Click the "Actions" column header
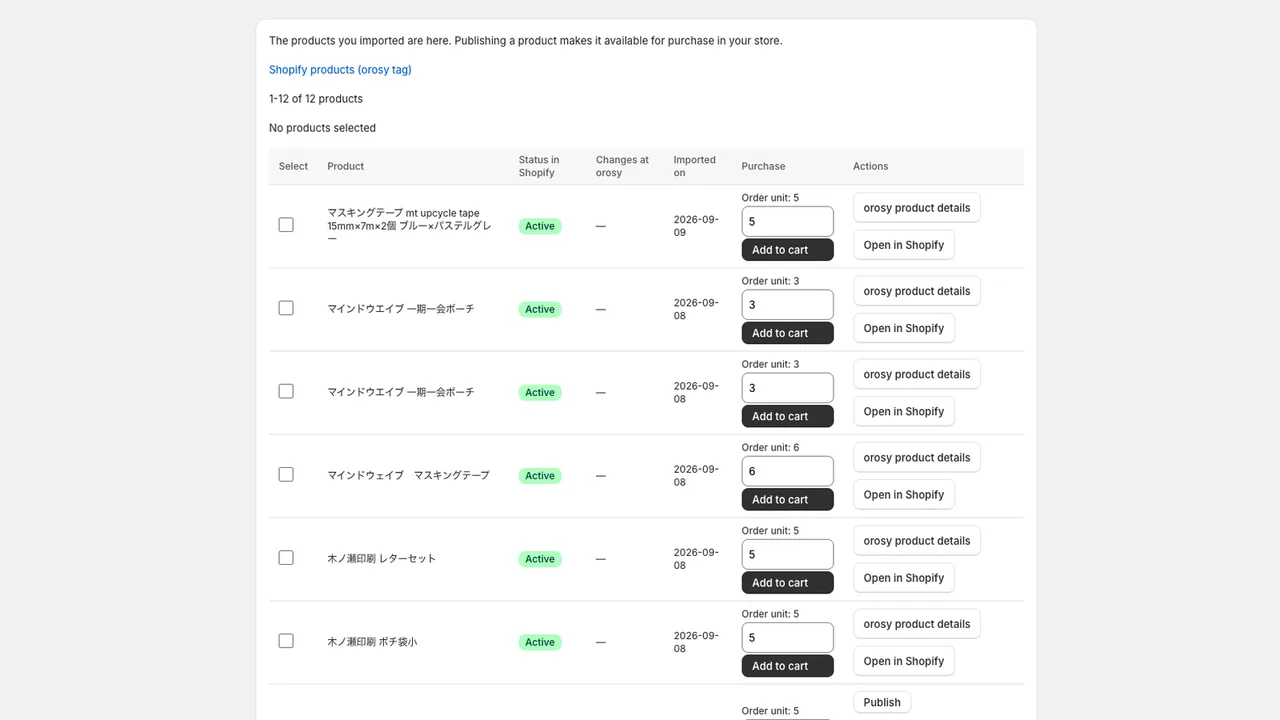The width and height of the screenshot is (1280, 720). [870, 166]
